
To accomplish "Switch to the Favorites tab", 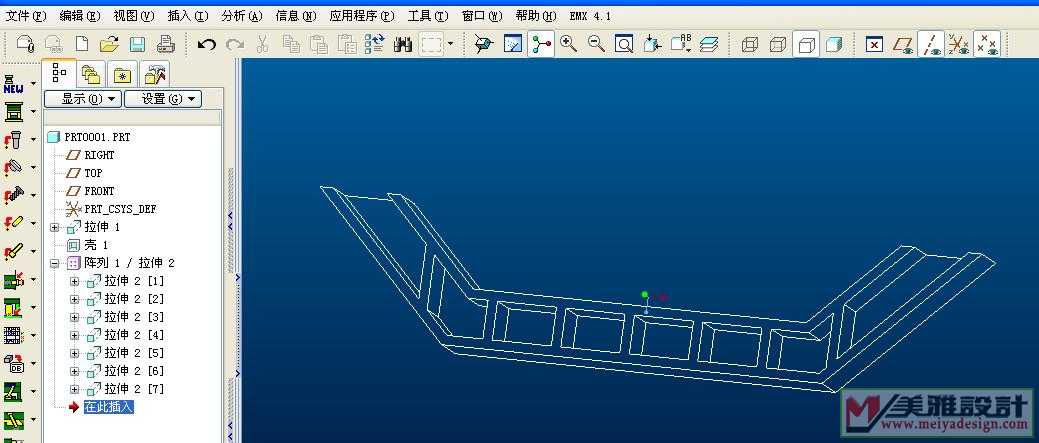I will (123, 75).
